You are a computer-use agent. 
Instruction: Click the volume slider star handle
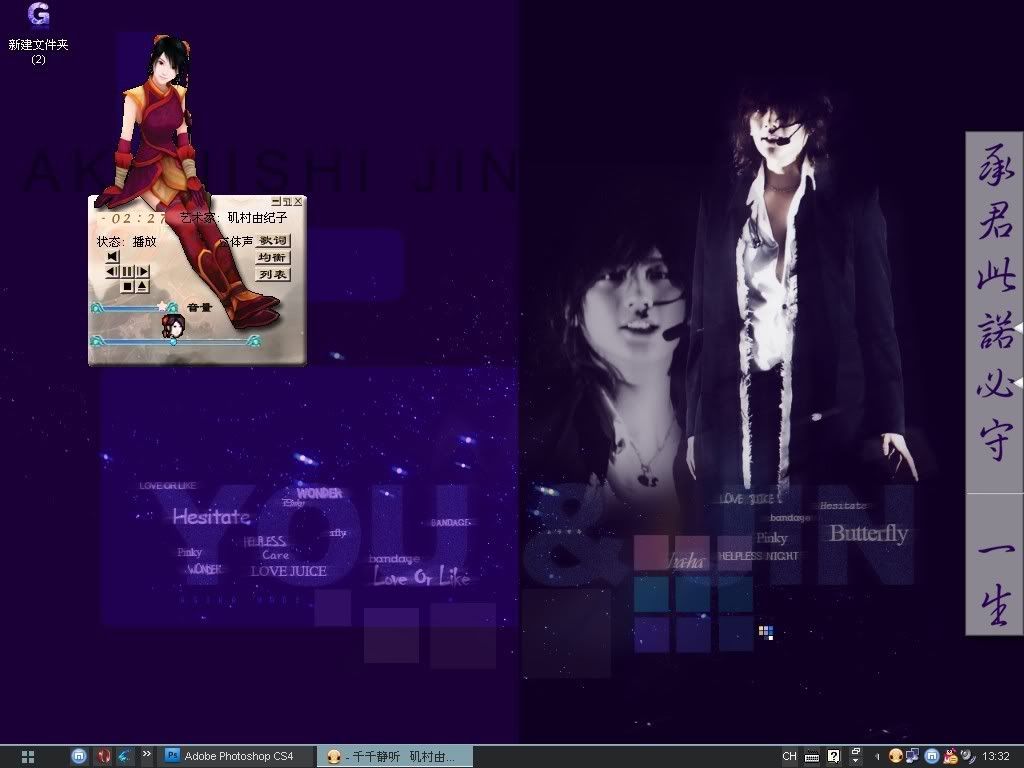(x=161, y=306)
